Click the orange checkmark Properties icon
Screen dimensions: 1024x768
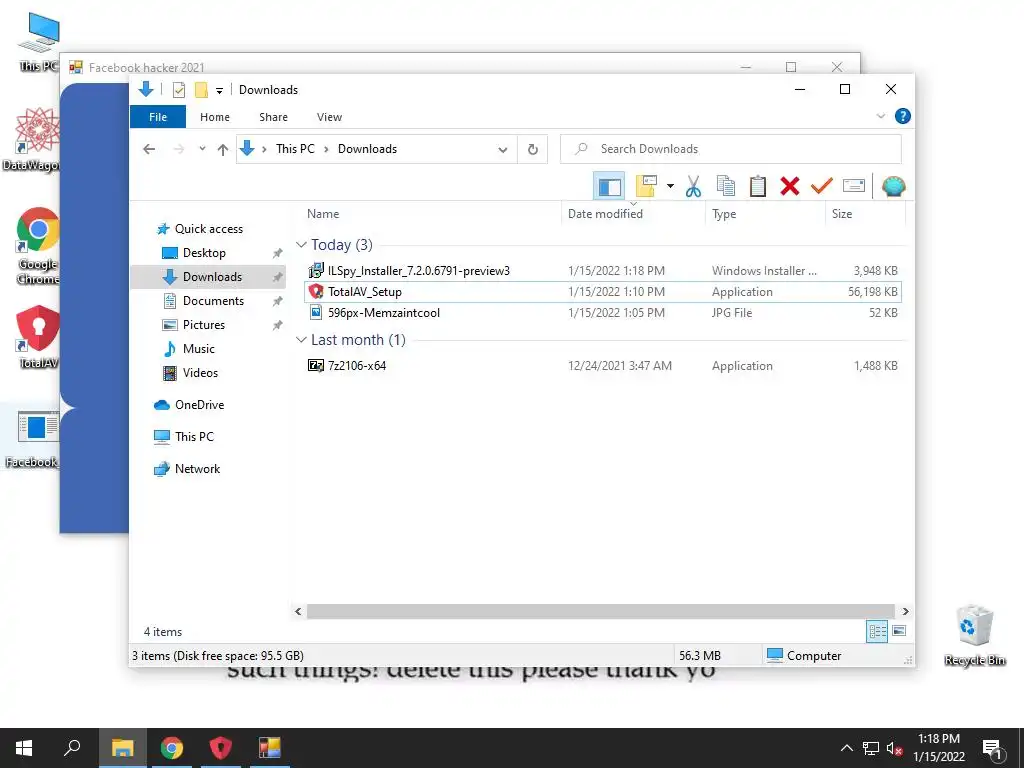[822, 187]
